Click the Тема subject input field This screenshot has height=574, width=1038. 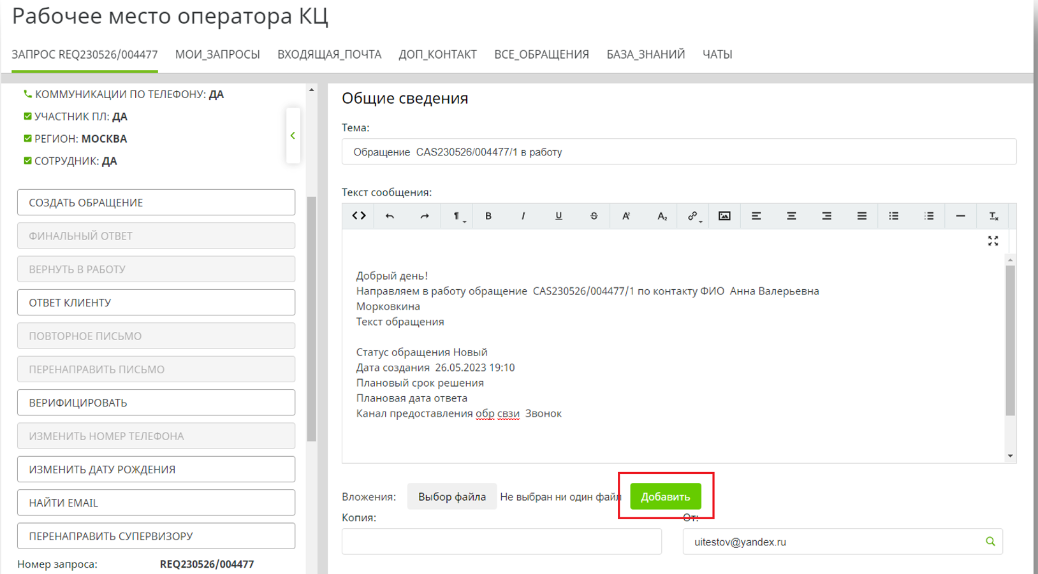[x=678, y=152]
